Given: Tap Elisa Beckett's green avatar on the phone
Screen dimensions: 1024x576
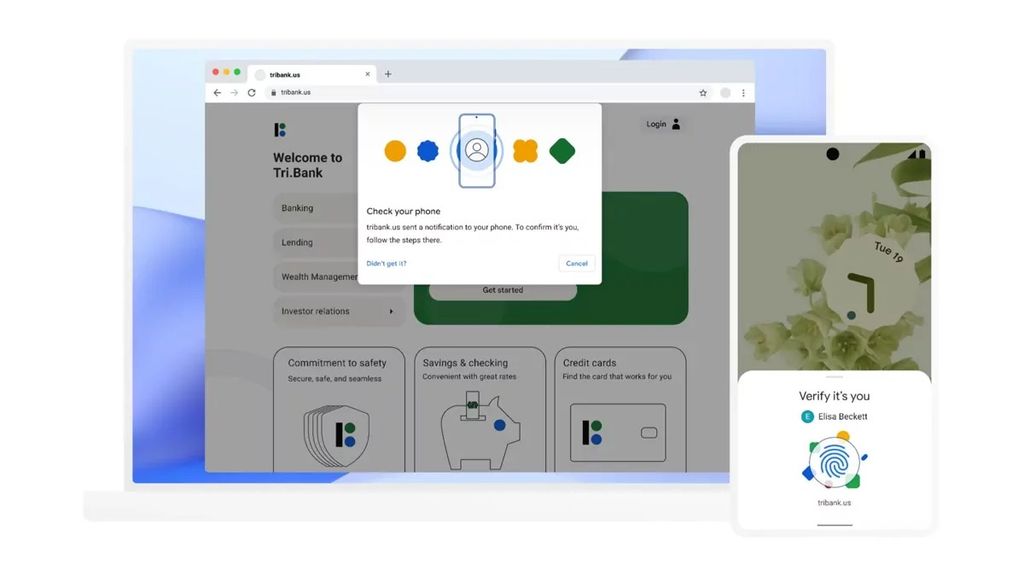Looking at the screenshot, I should [x=806, y=417].
